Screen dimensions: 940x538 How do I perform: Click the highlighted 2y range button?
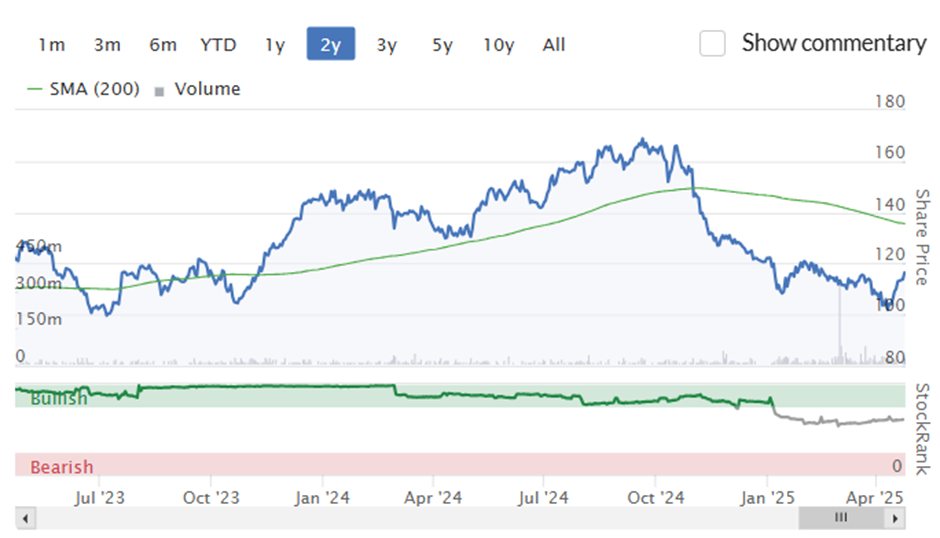[x=331, y=44]
